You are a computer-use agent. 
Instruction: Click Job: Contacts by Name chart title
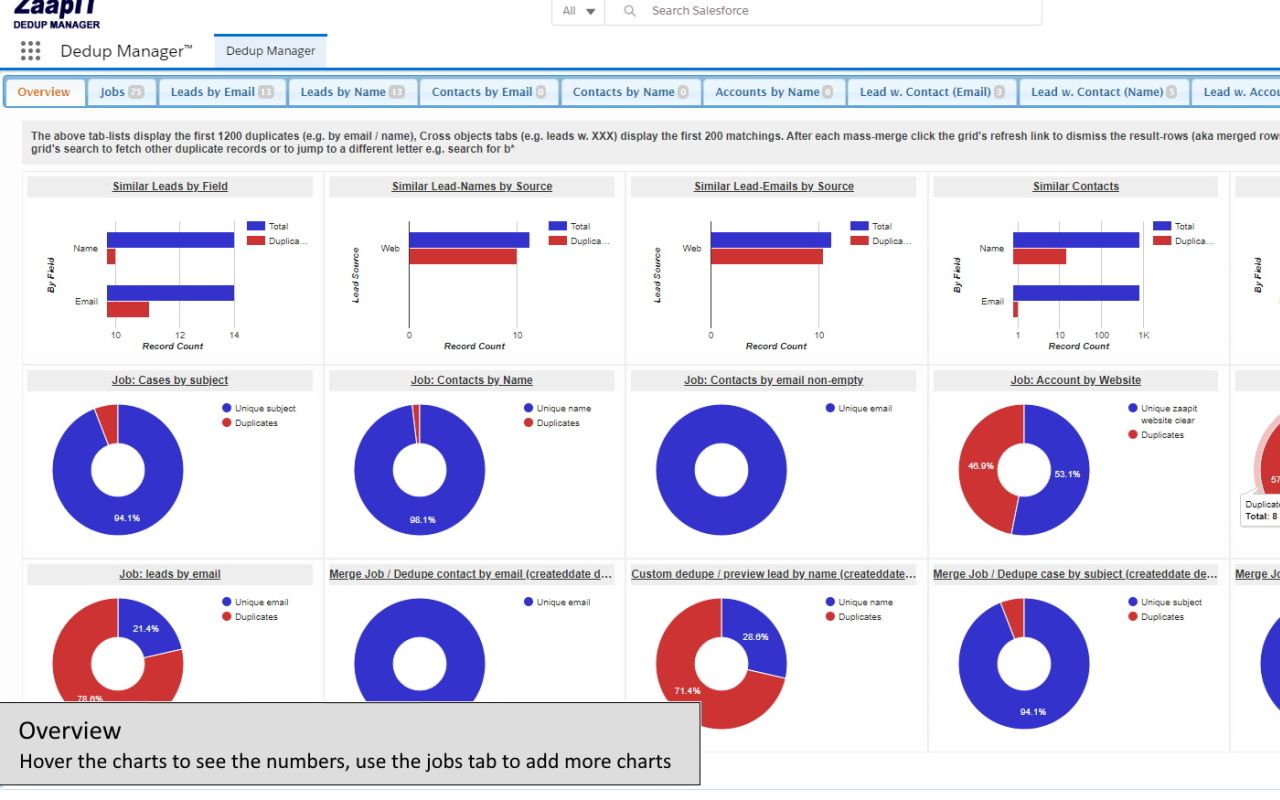click(x=471, y=380)
